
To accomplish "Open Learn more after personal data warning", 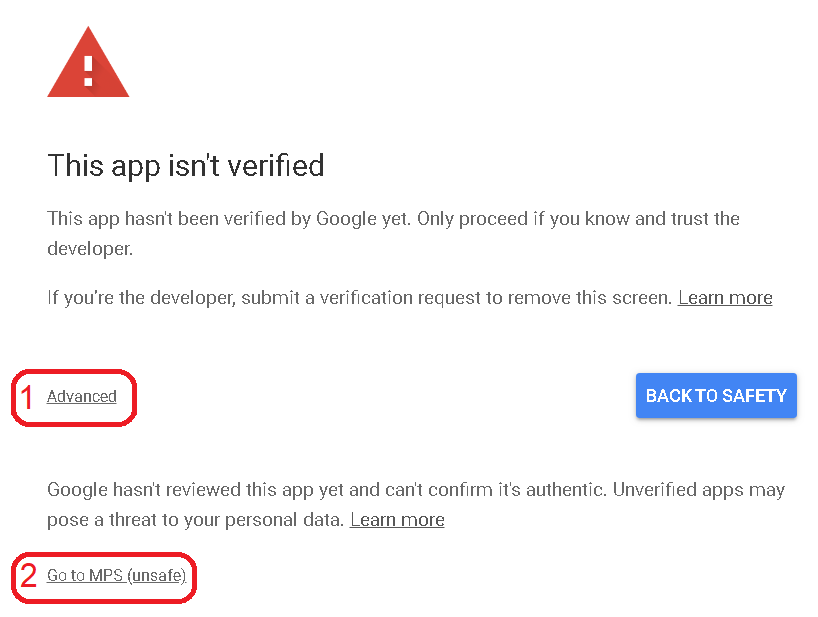I will pyautogui.click(x=397, y=520).
